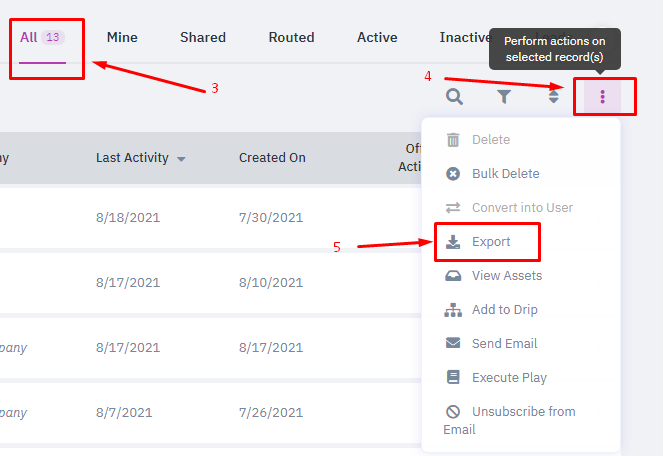Click the Bulk Delete circle-x icon
The height and width of the screenshot is (456, 663).
[453, 173]
